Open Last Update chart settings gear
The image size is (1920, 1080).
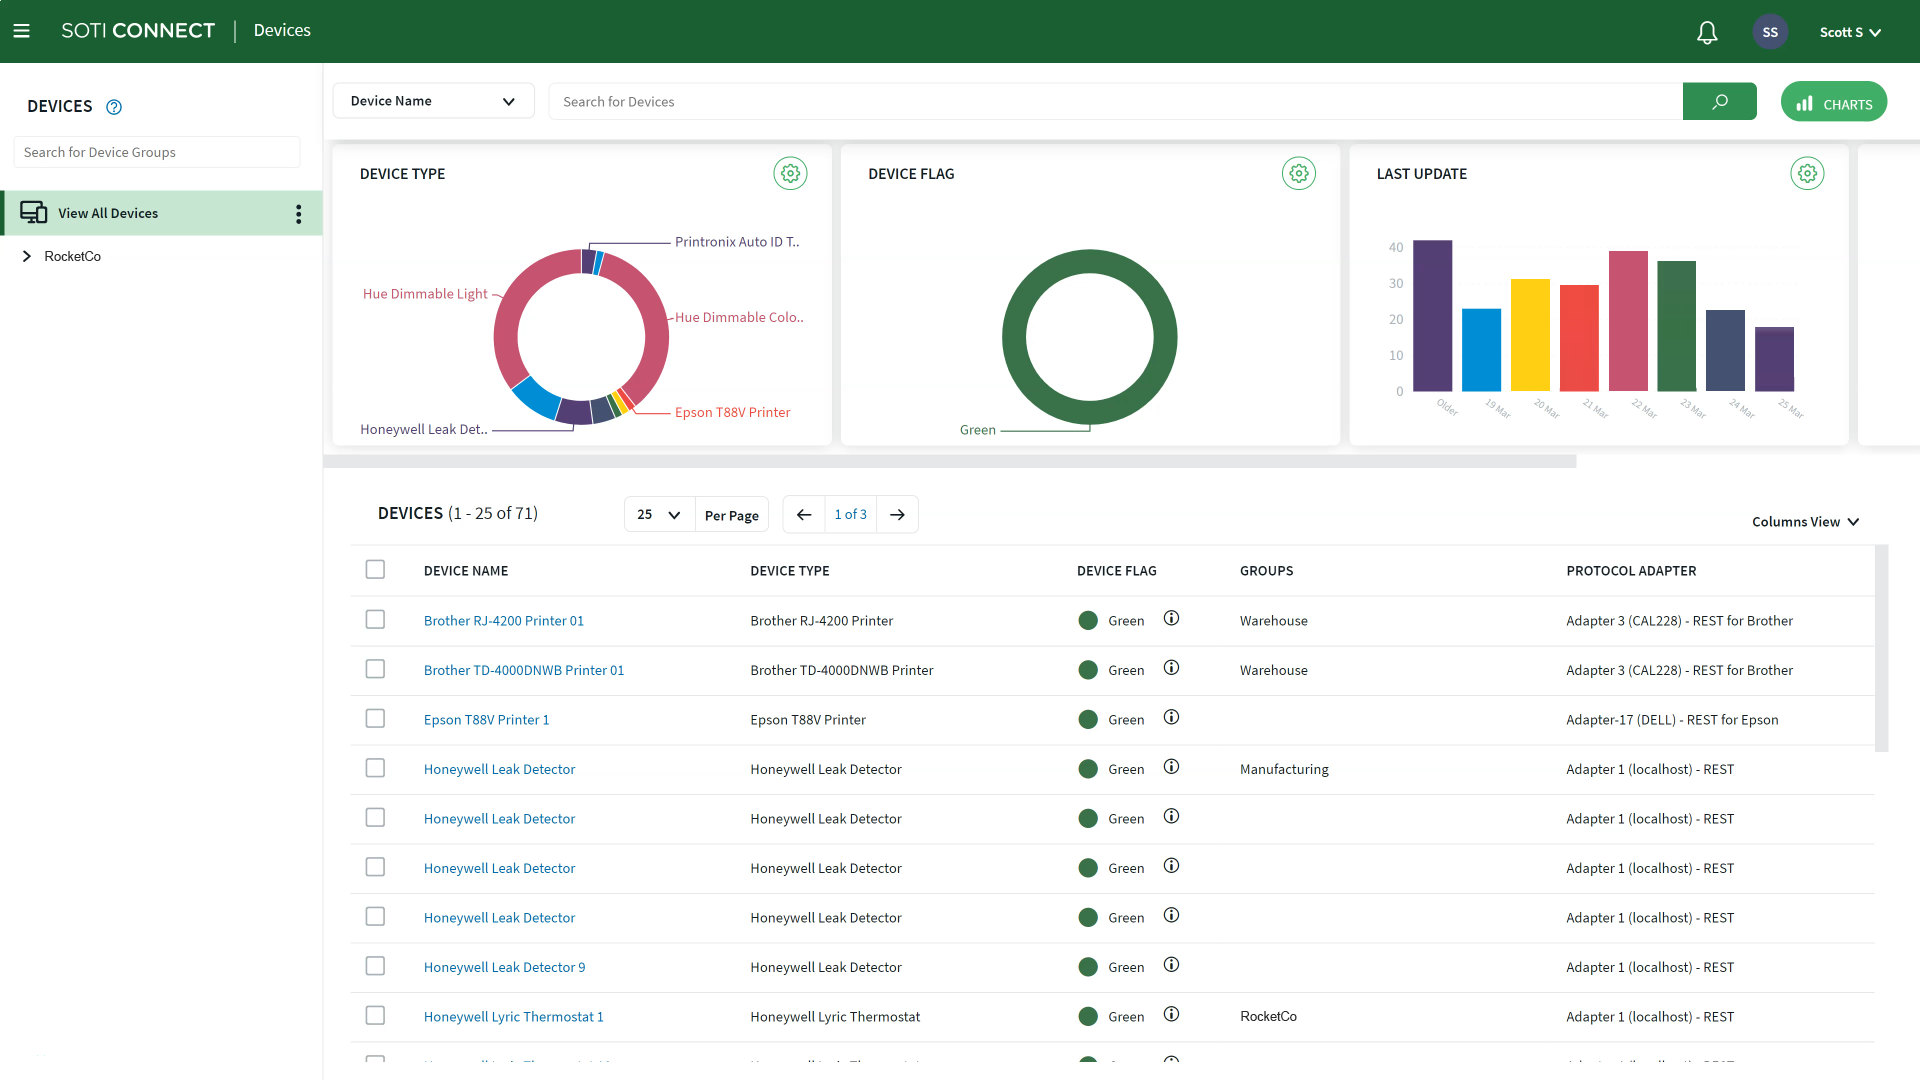coord(1806,173)
